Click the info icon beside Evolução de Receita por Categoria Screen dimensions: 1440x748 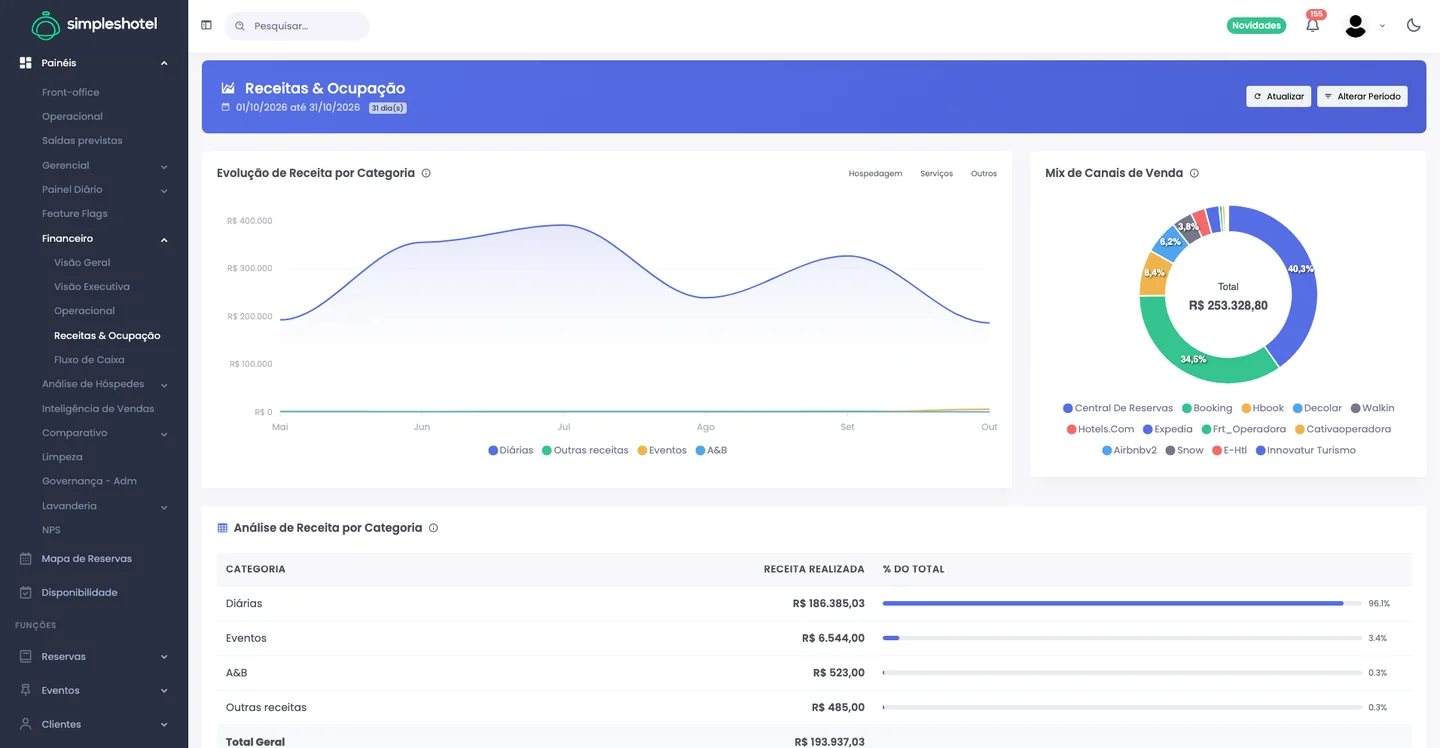click(x=426, y=173)
